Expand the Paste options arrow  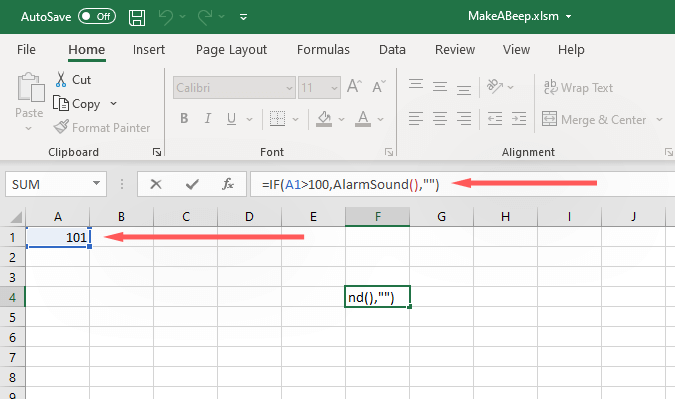pos(28,128)
